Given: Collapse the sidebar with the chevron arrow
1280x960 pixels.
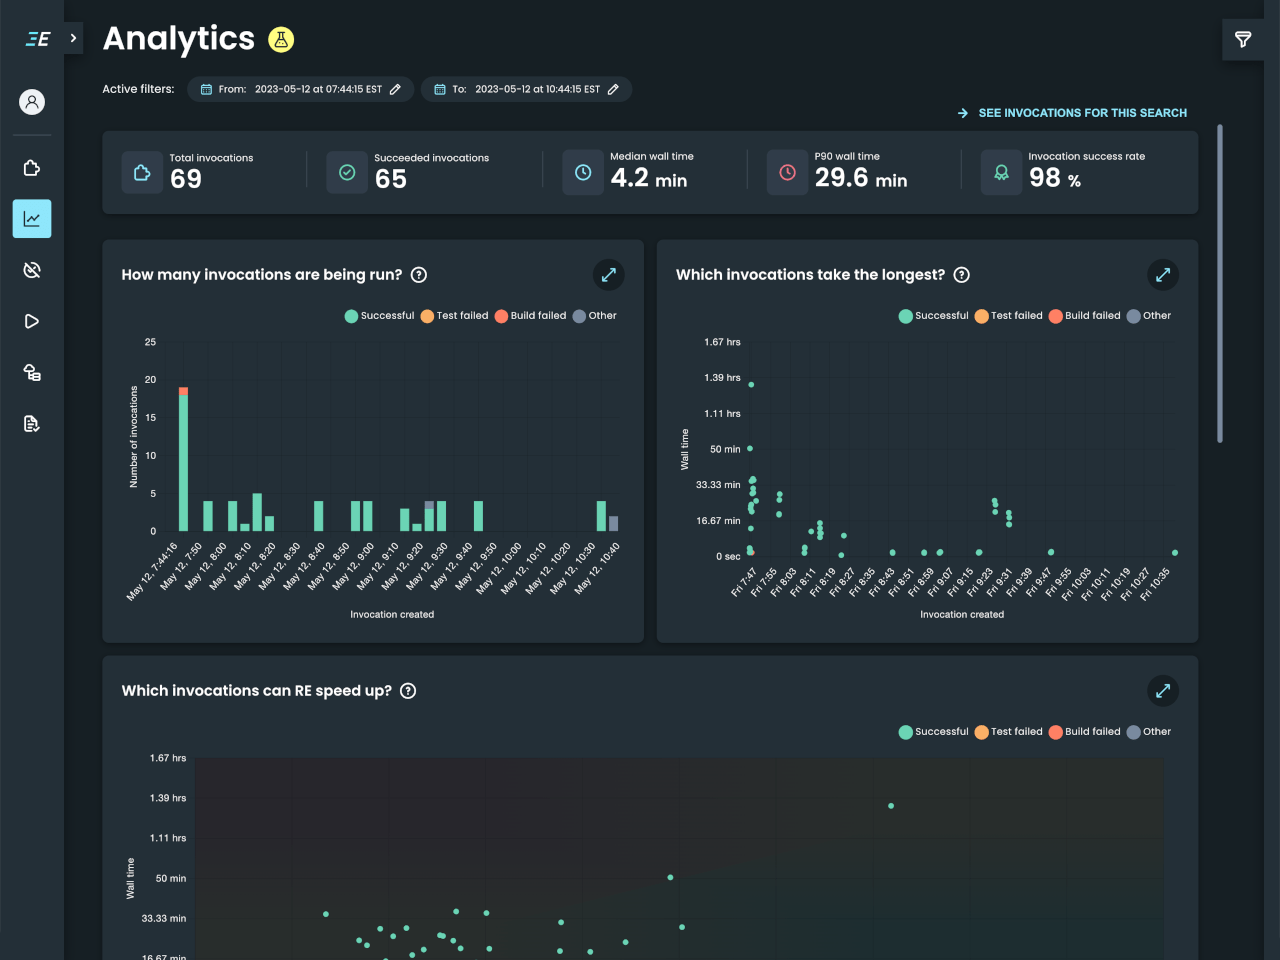Looking at the screenshot, I should pyautogui.click(x=72, y=39).
